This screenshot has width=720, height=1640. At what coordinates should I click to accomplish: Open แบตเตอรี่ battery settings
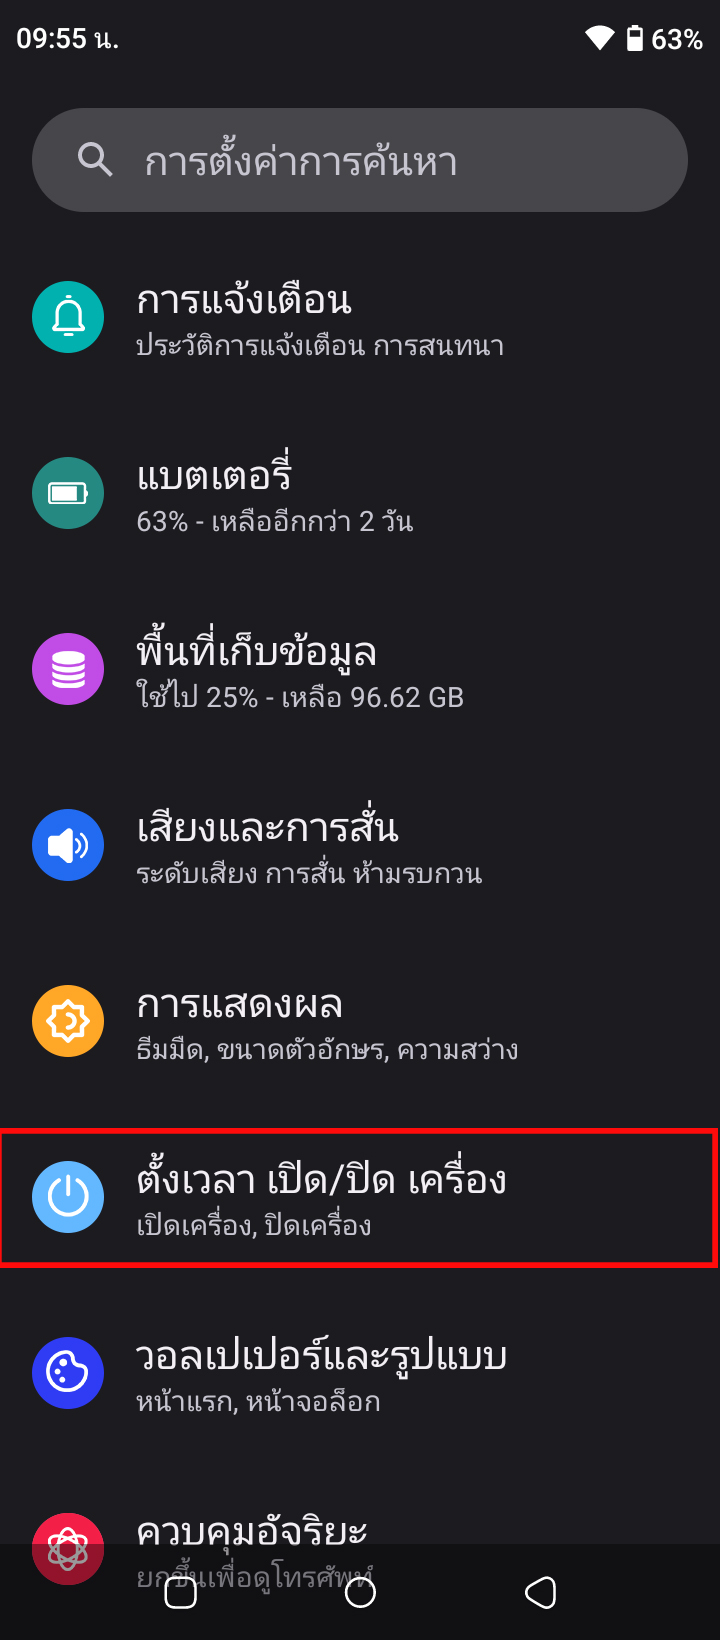point(360,494)
